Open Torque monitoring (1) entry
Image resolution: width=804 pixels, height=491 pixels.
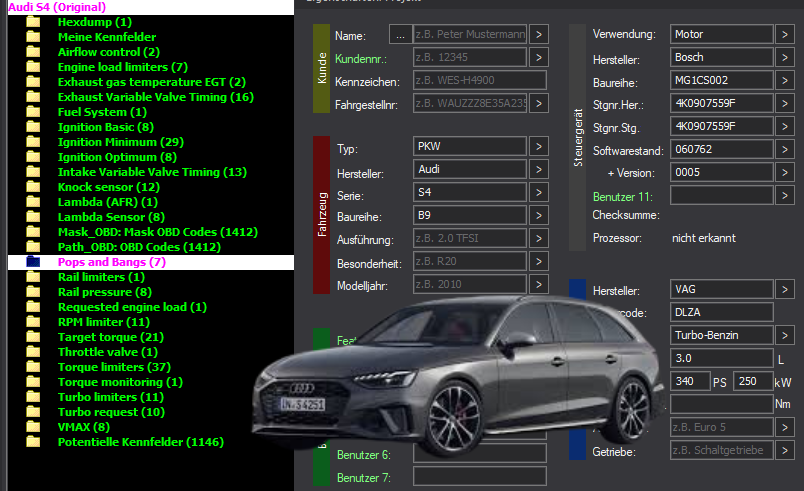pyautogui.click(x=120, y=382)
